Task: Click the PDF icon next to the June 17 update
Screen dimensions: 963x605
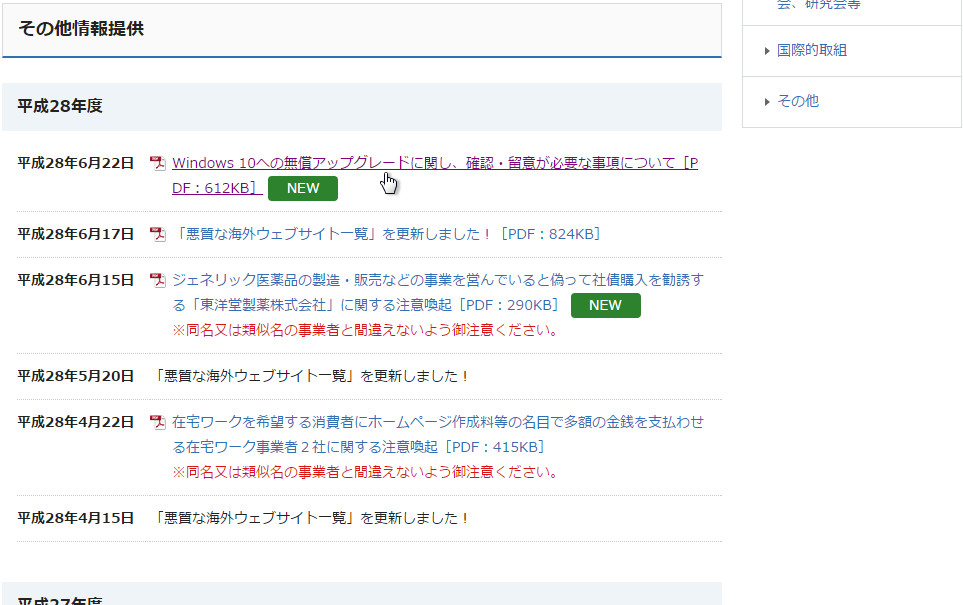Action: pos(157,234)
